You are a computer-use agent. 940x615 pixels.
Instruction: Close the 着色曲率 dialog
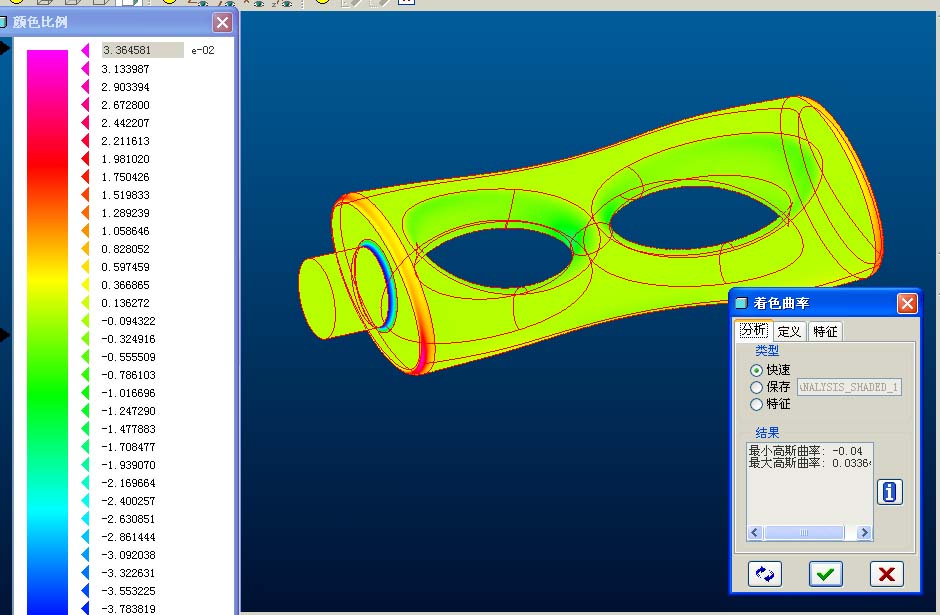(907, 303)
